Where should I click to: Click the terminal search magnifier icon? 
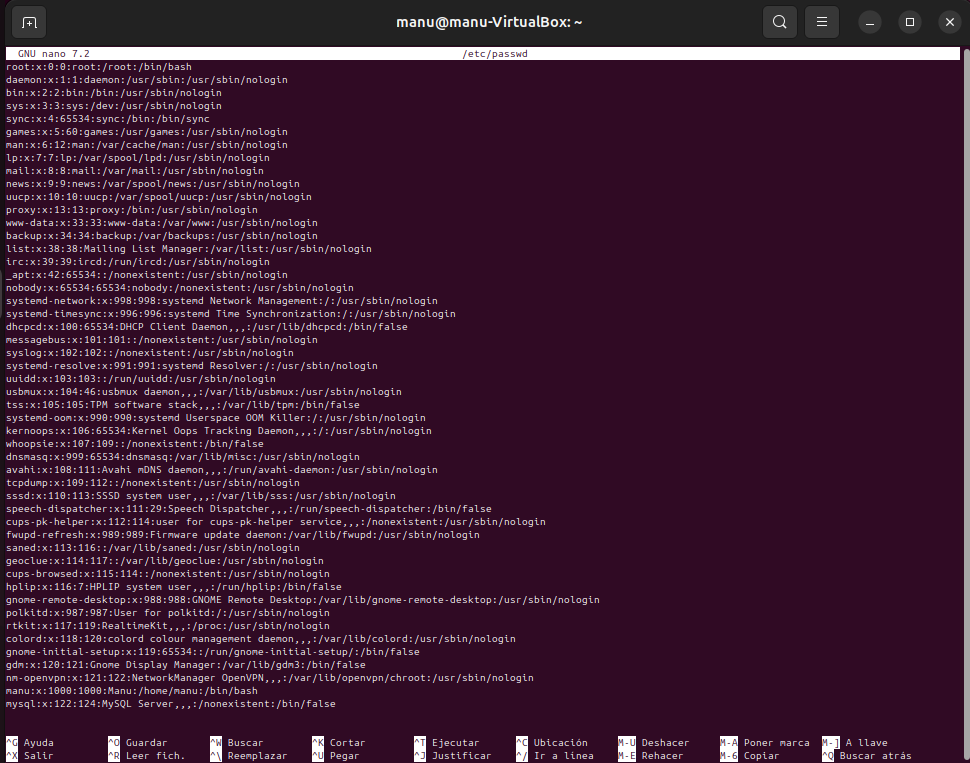(x=779, y=21)
